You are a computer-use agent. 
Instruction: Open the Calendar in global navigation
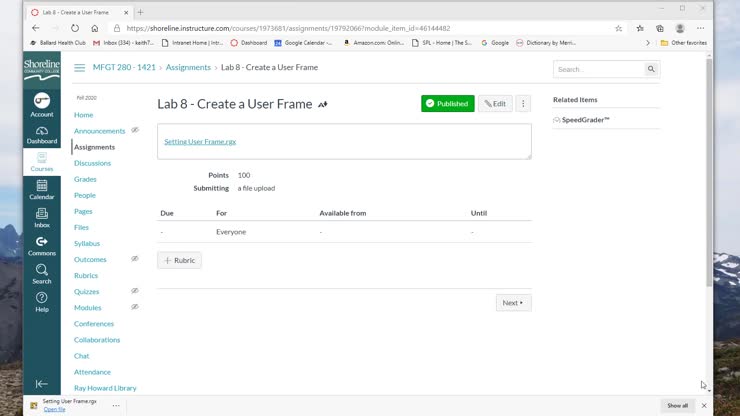pyautogui.click(x=42, y=190)
